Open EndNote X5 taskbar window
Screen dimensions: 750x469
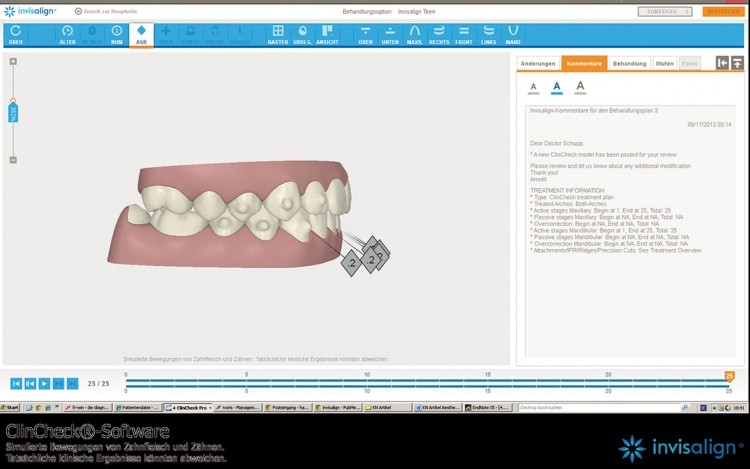(x=487, y=408)
